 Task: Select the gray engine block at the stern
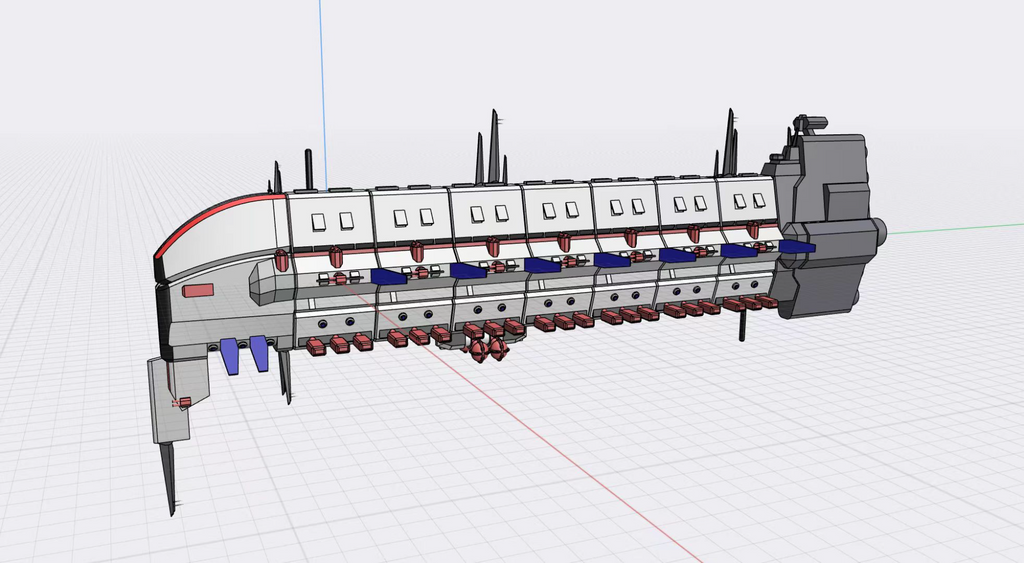pyautogui.click(x=826, y=225)
